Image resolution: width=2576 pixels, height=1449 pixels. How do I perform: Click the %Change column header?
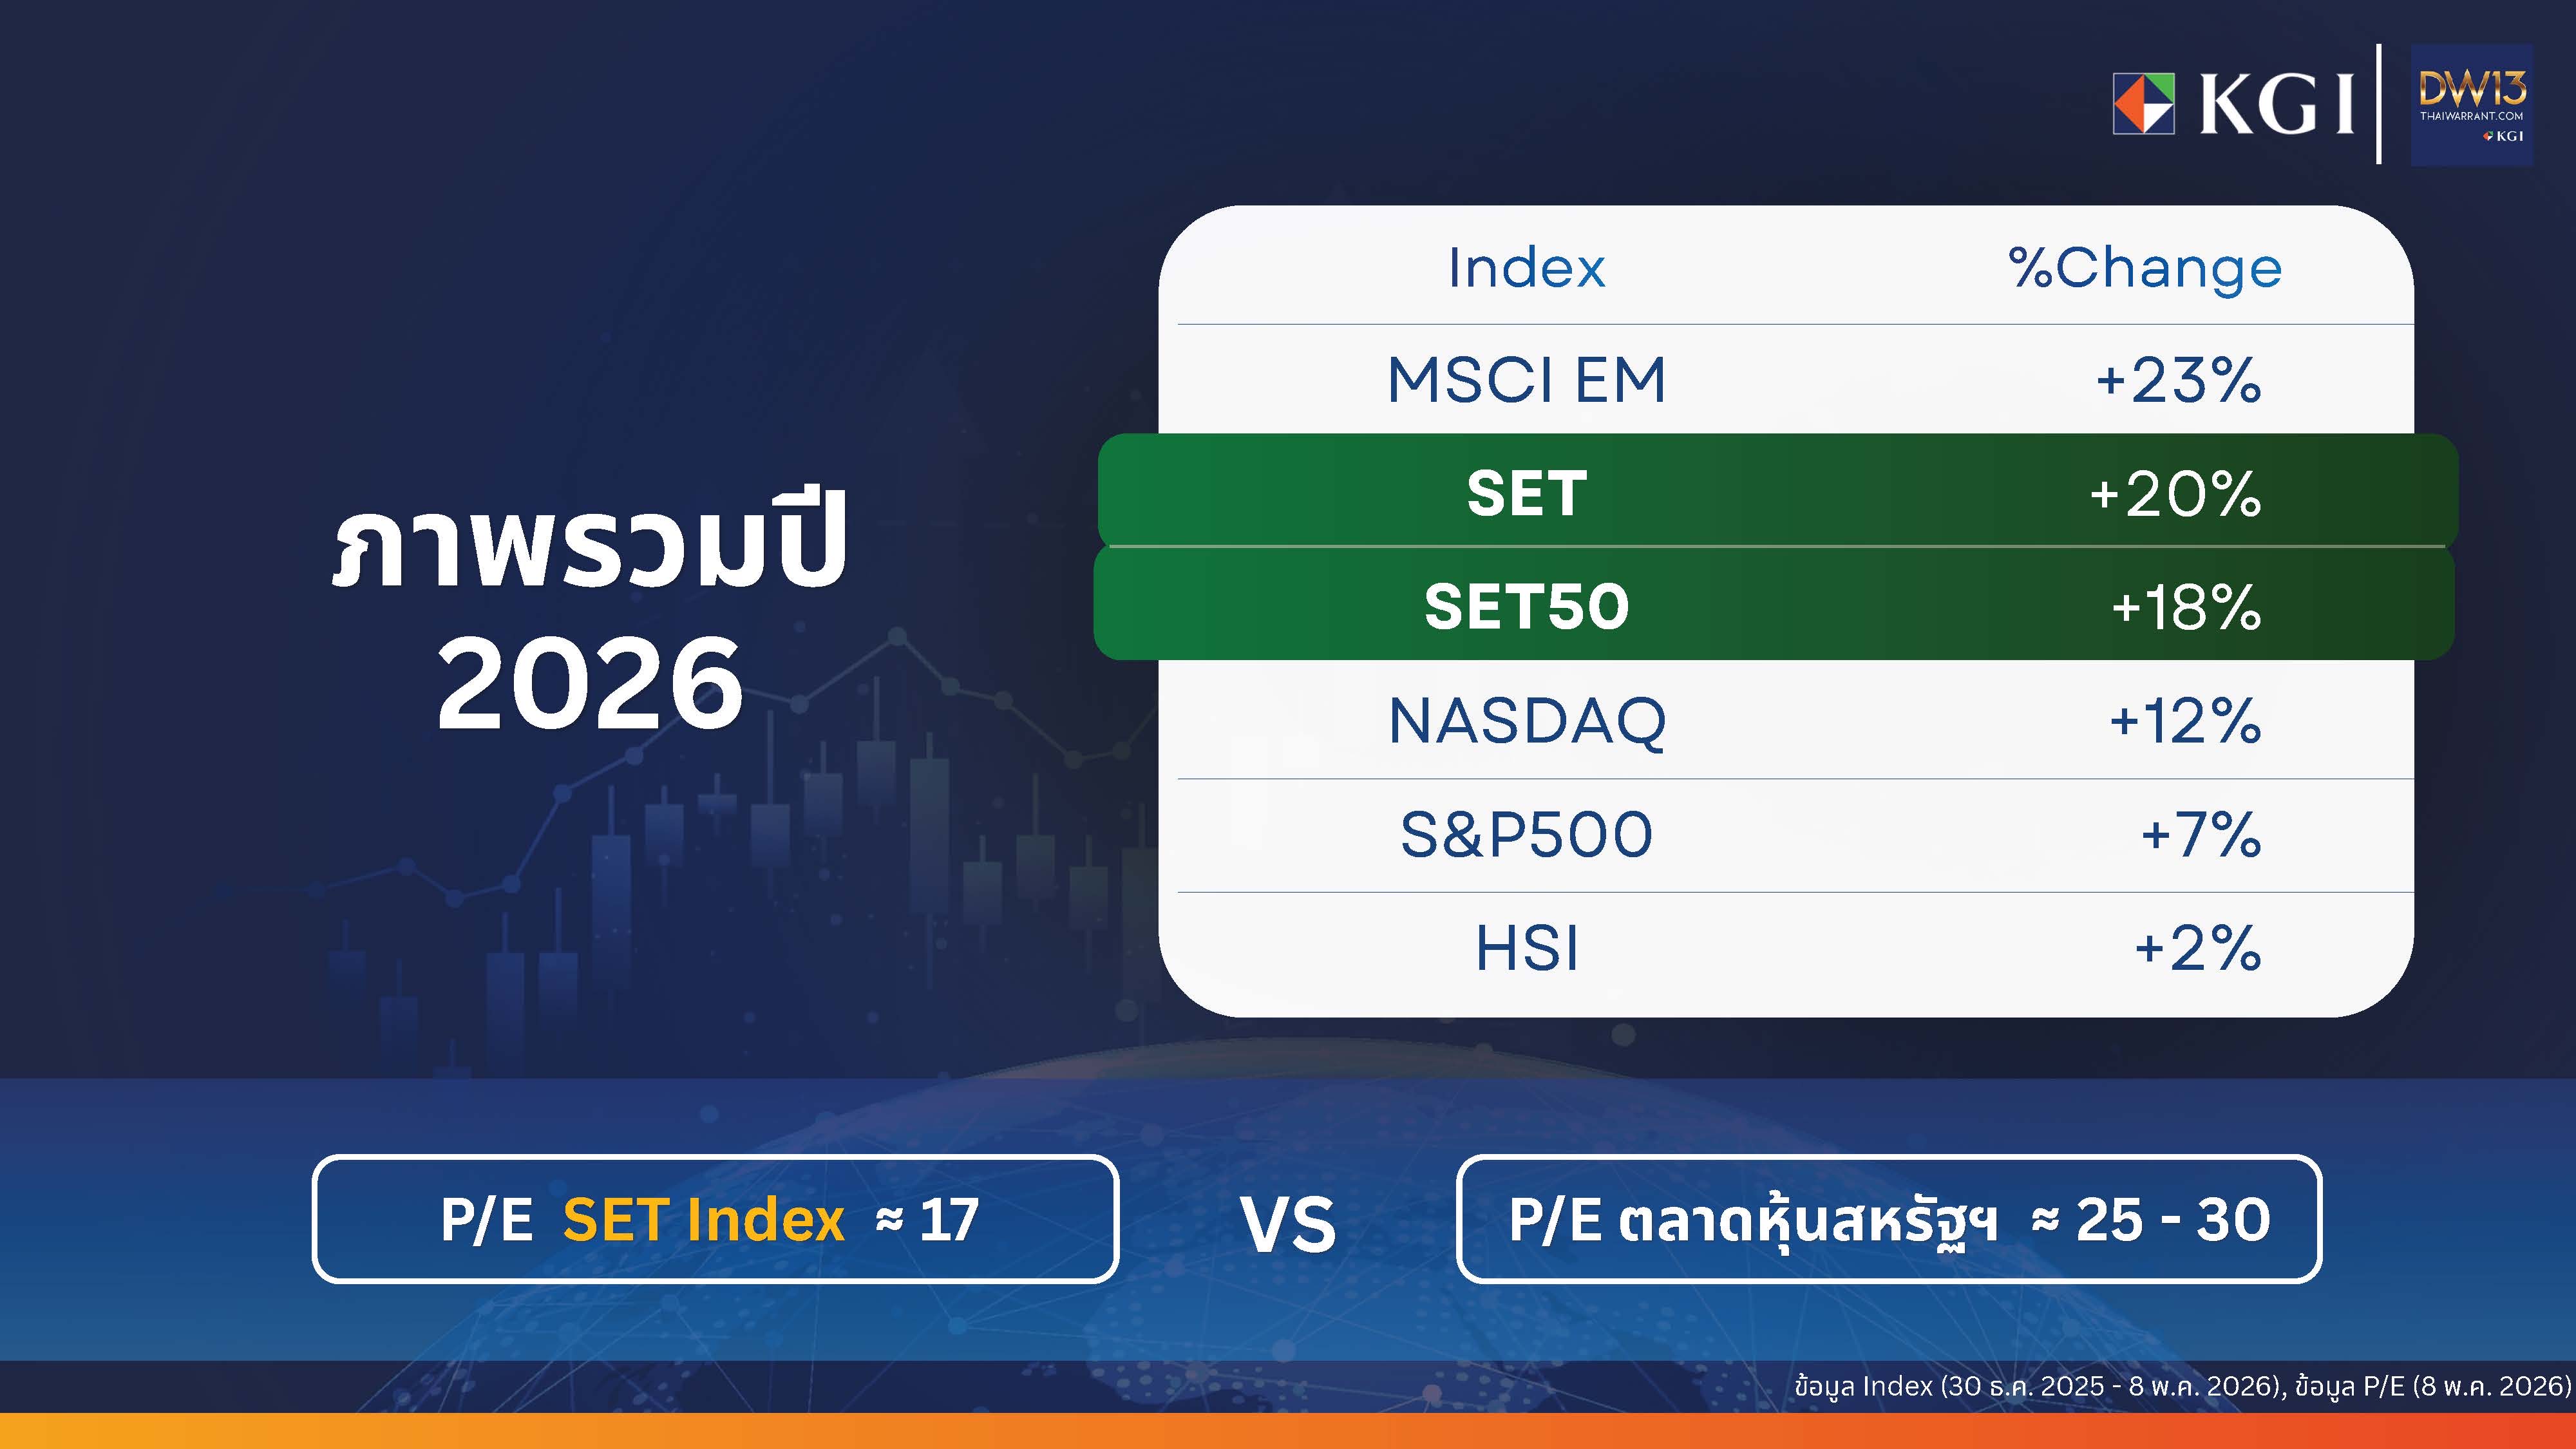click(x=2145, y=268)
